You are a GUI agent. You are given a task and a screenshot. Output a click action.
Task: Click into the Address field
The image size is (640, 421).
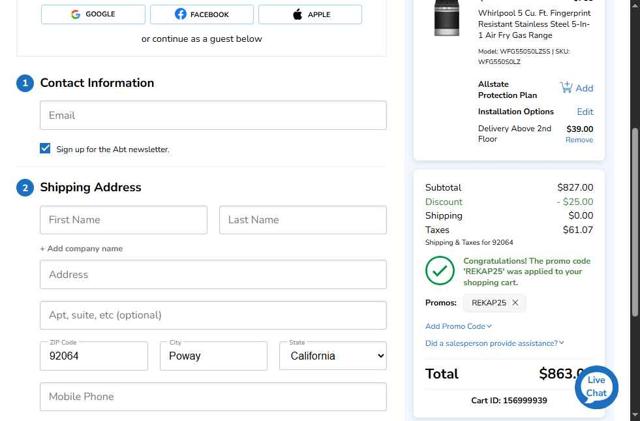click(213, 275)
